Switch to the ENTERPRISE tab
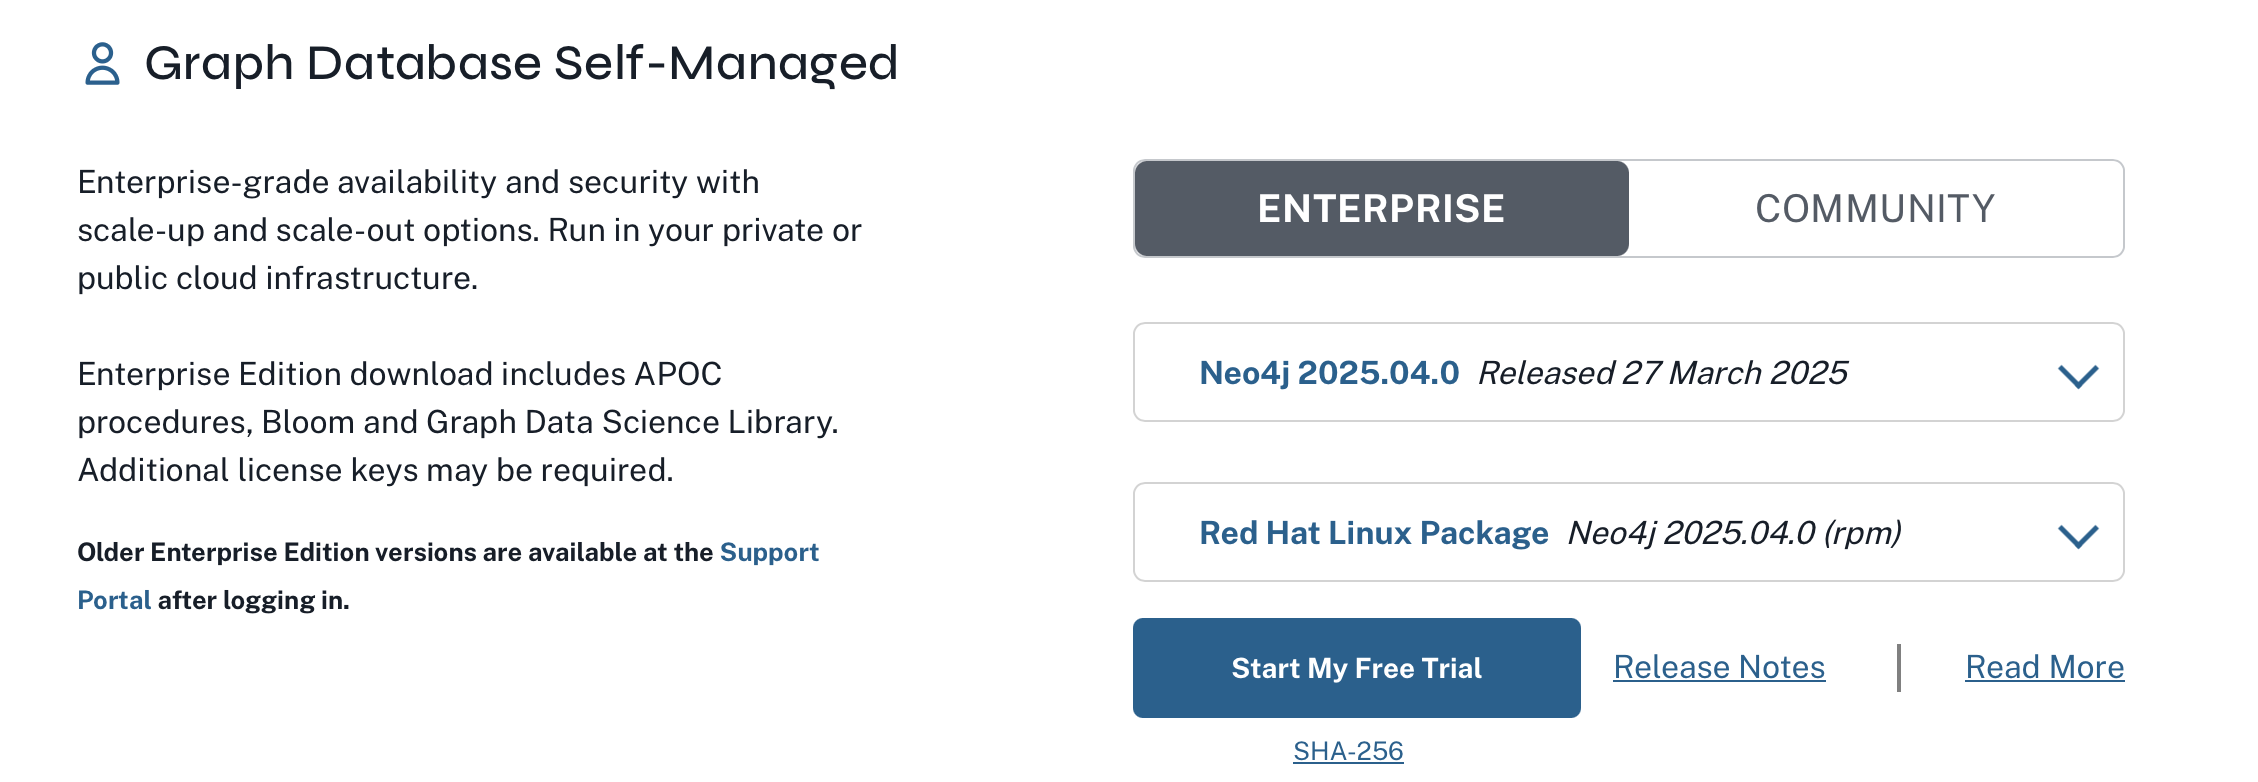2258x782 pixels. (1381, 208)
